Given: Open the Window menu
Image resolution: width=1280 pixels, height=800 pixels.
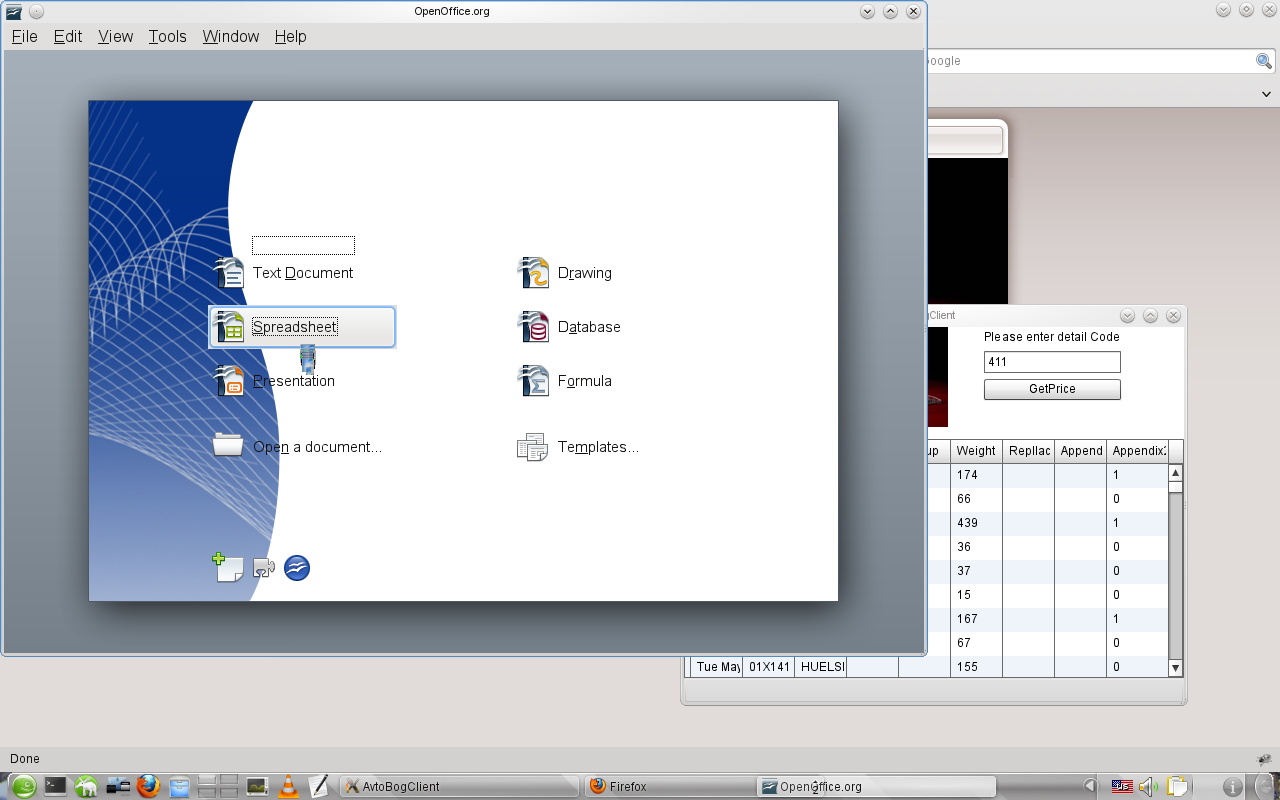Looking at the screenshot, I should (x=231, y=36).
